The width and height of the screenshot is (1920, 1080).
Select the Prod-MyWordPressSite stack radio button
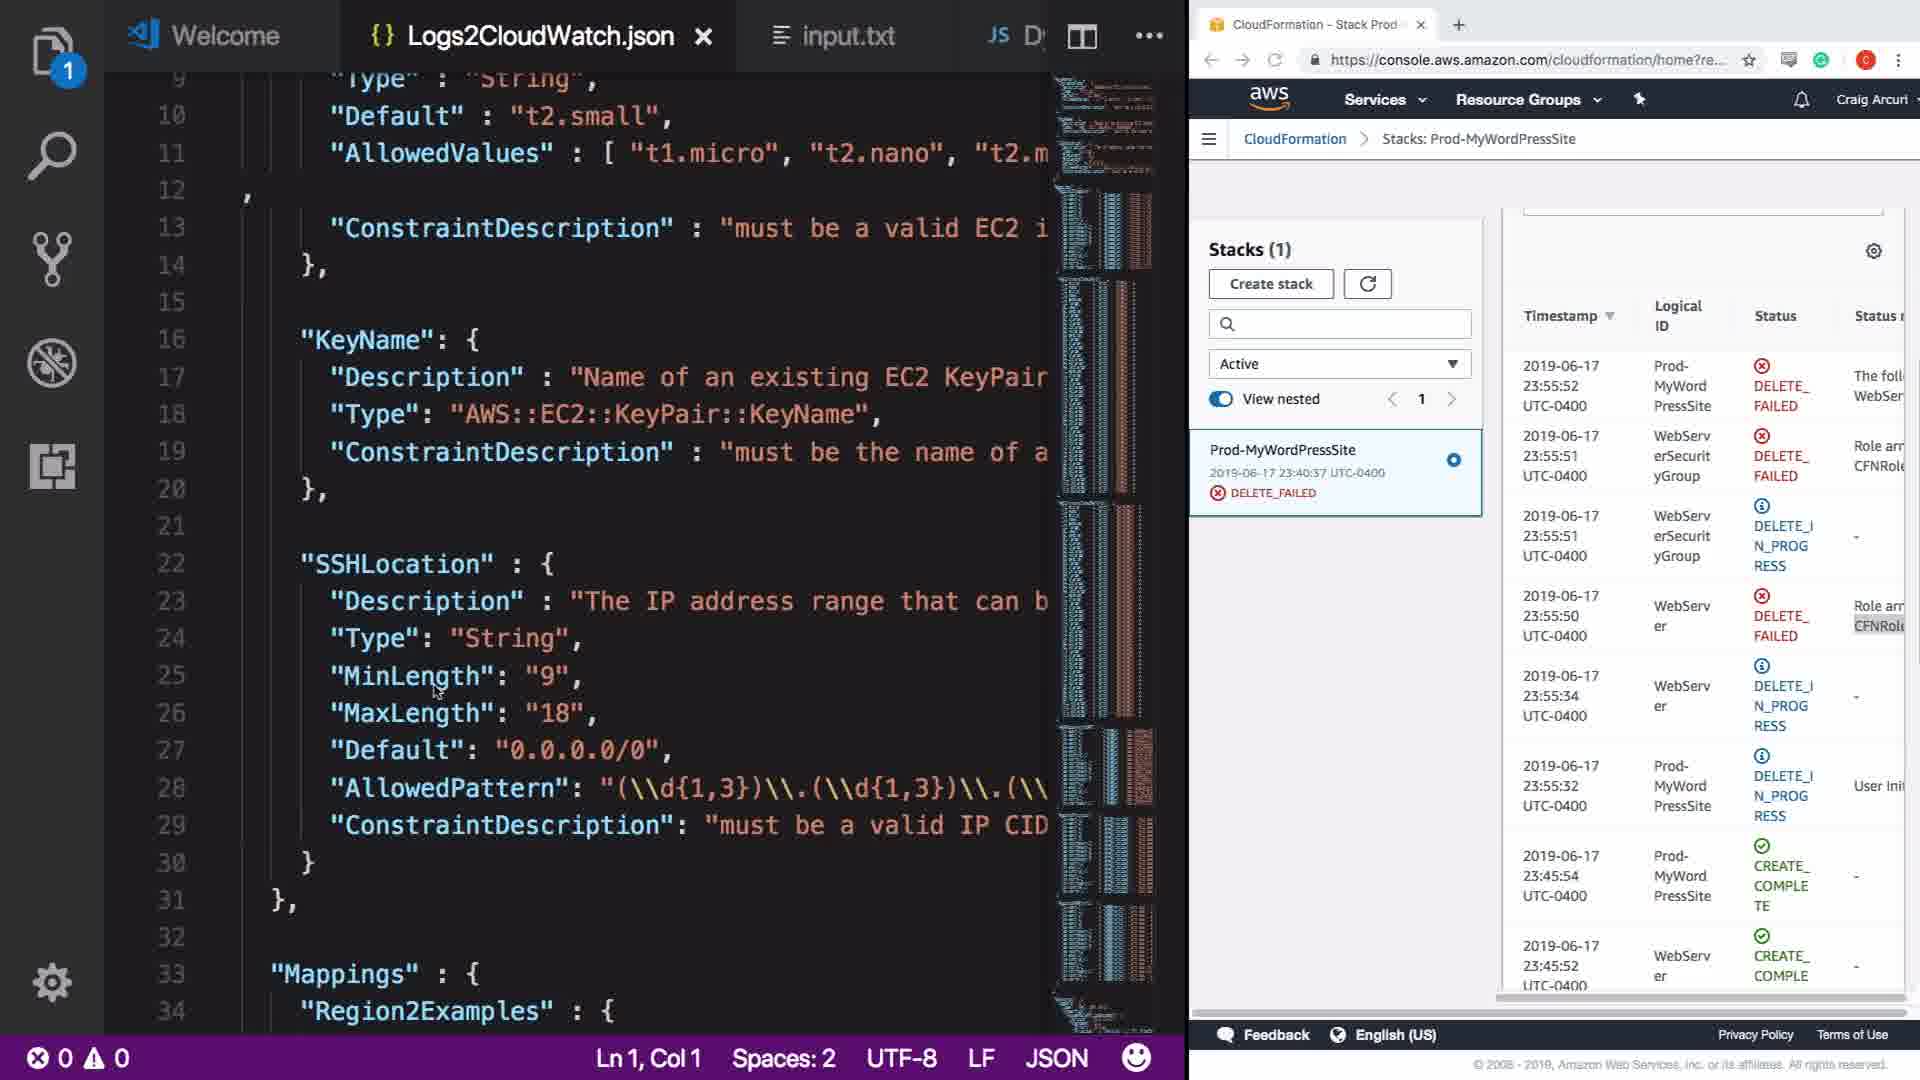pos(1453,460)
